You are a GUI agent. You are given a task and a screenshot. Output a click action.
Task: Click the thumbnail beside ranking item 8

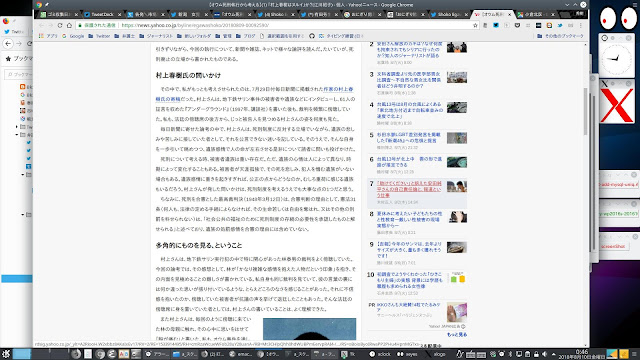click(x=458, y=217)
